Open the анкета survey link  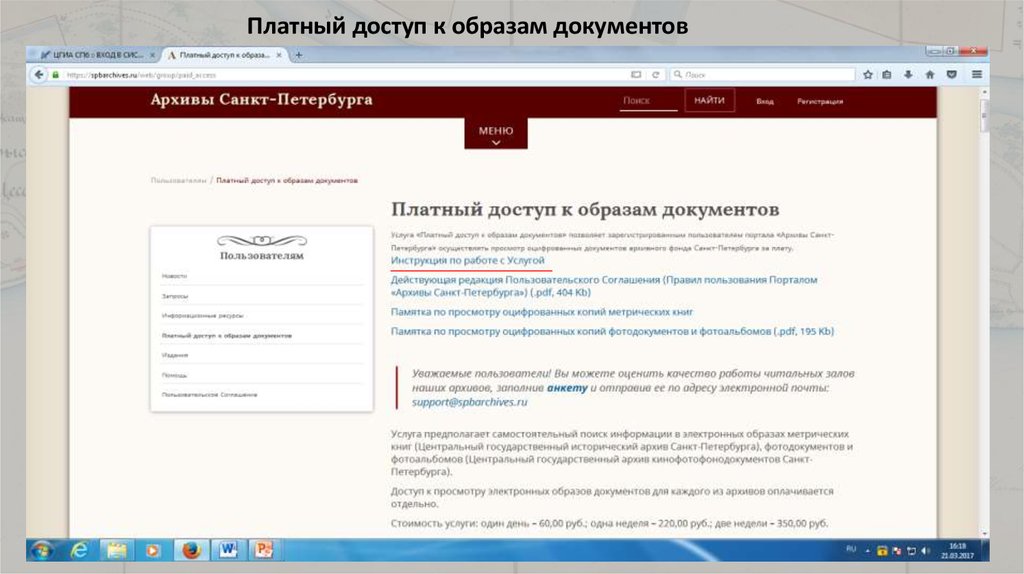567,387
